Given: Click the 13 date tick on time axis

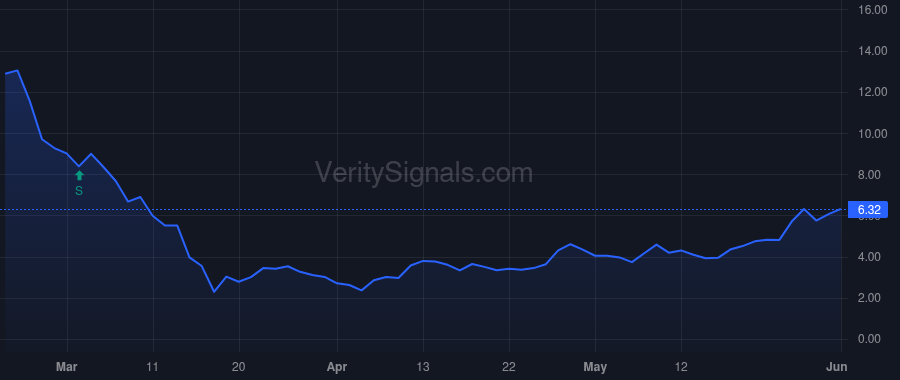Looking at the screenshot, I should pyautogui.click(x=423, y=367).
